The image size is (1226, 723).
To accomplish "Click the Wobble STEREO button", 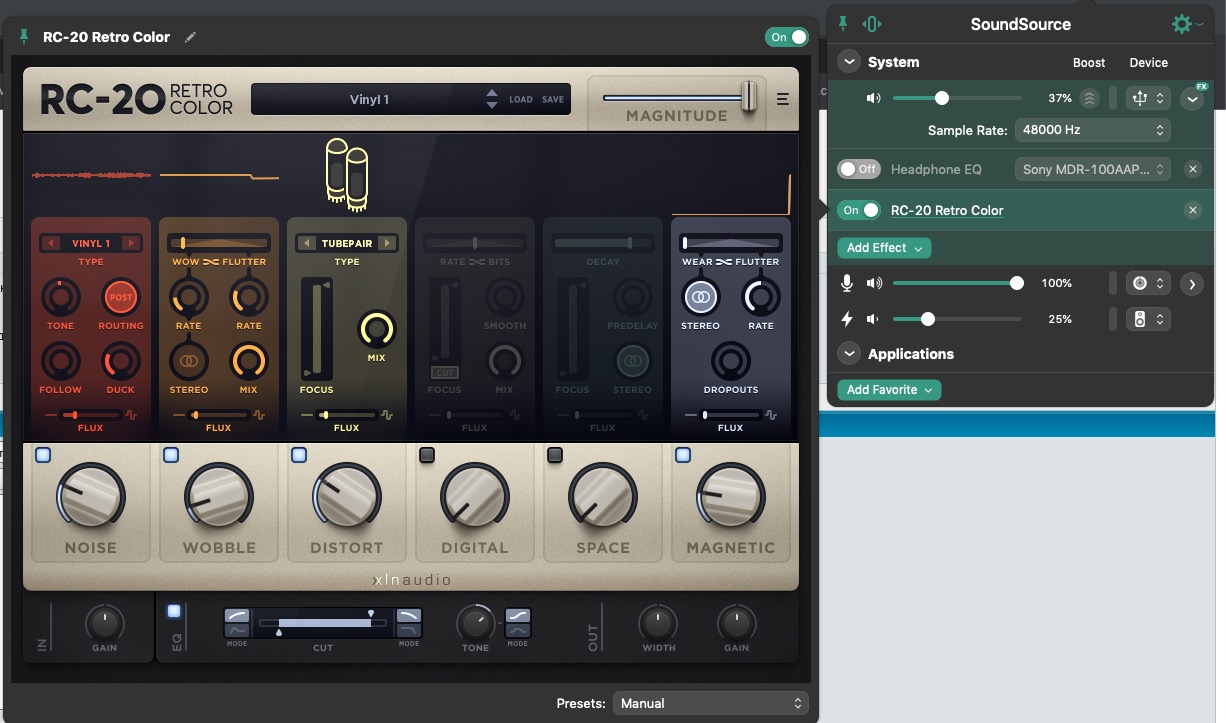I will coord(188,361).
